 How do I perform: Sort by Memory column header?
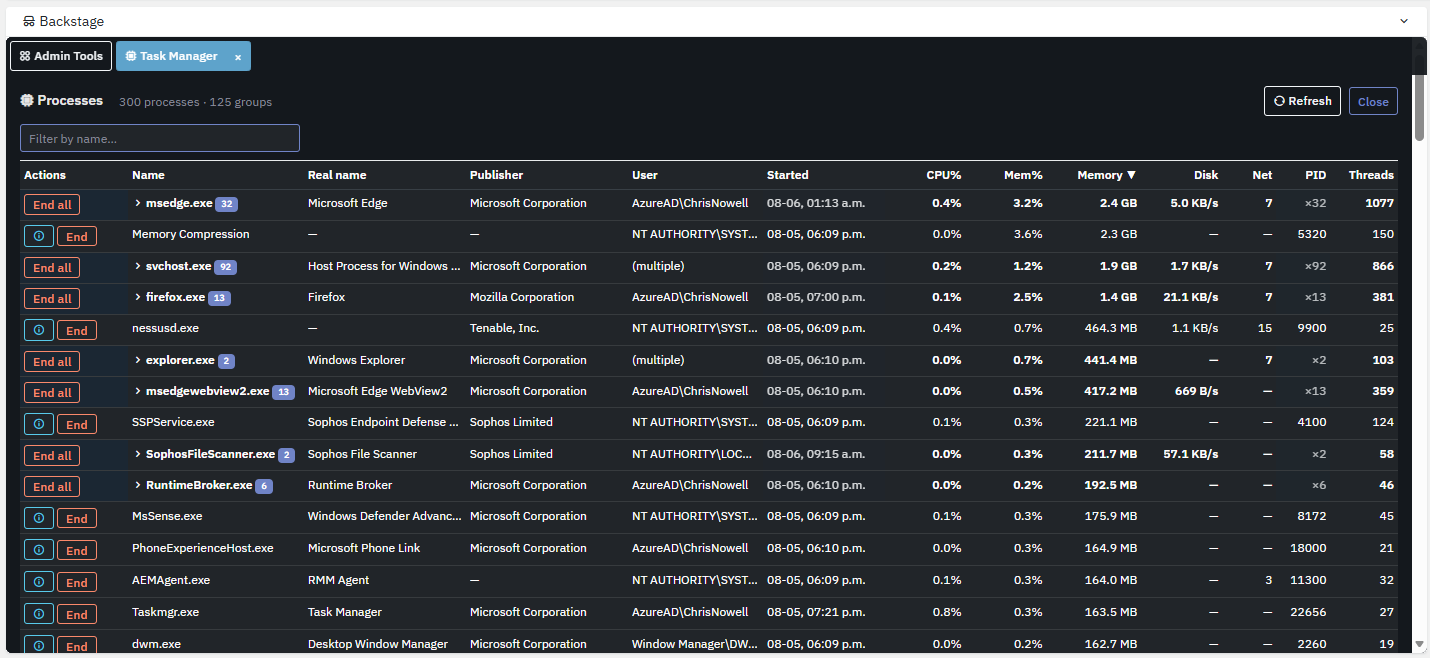click(x=1106, y=175)
